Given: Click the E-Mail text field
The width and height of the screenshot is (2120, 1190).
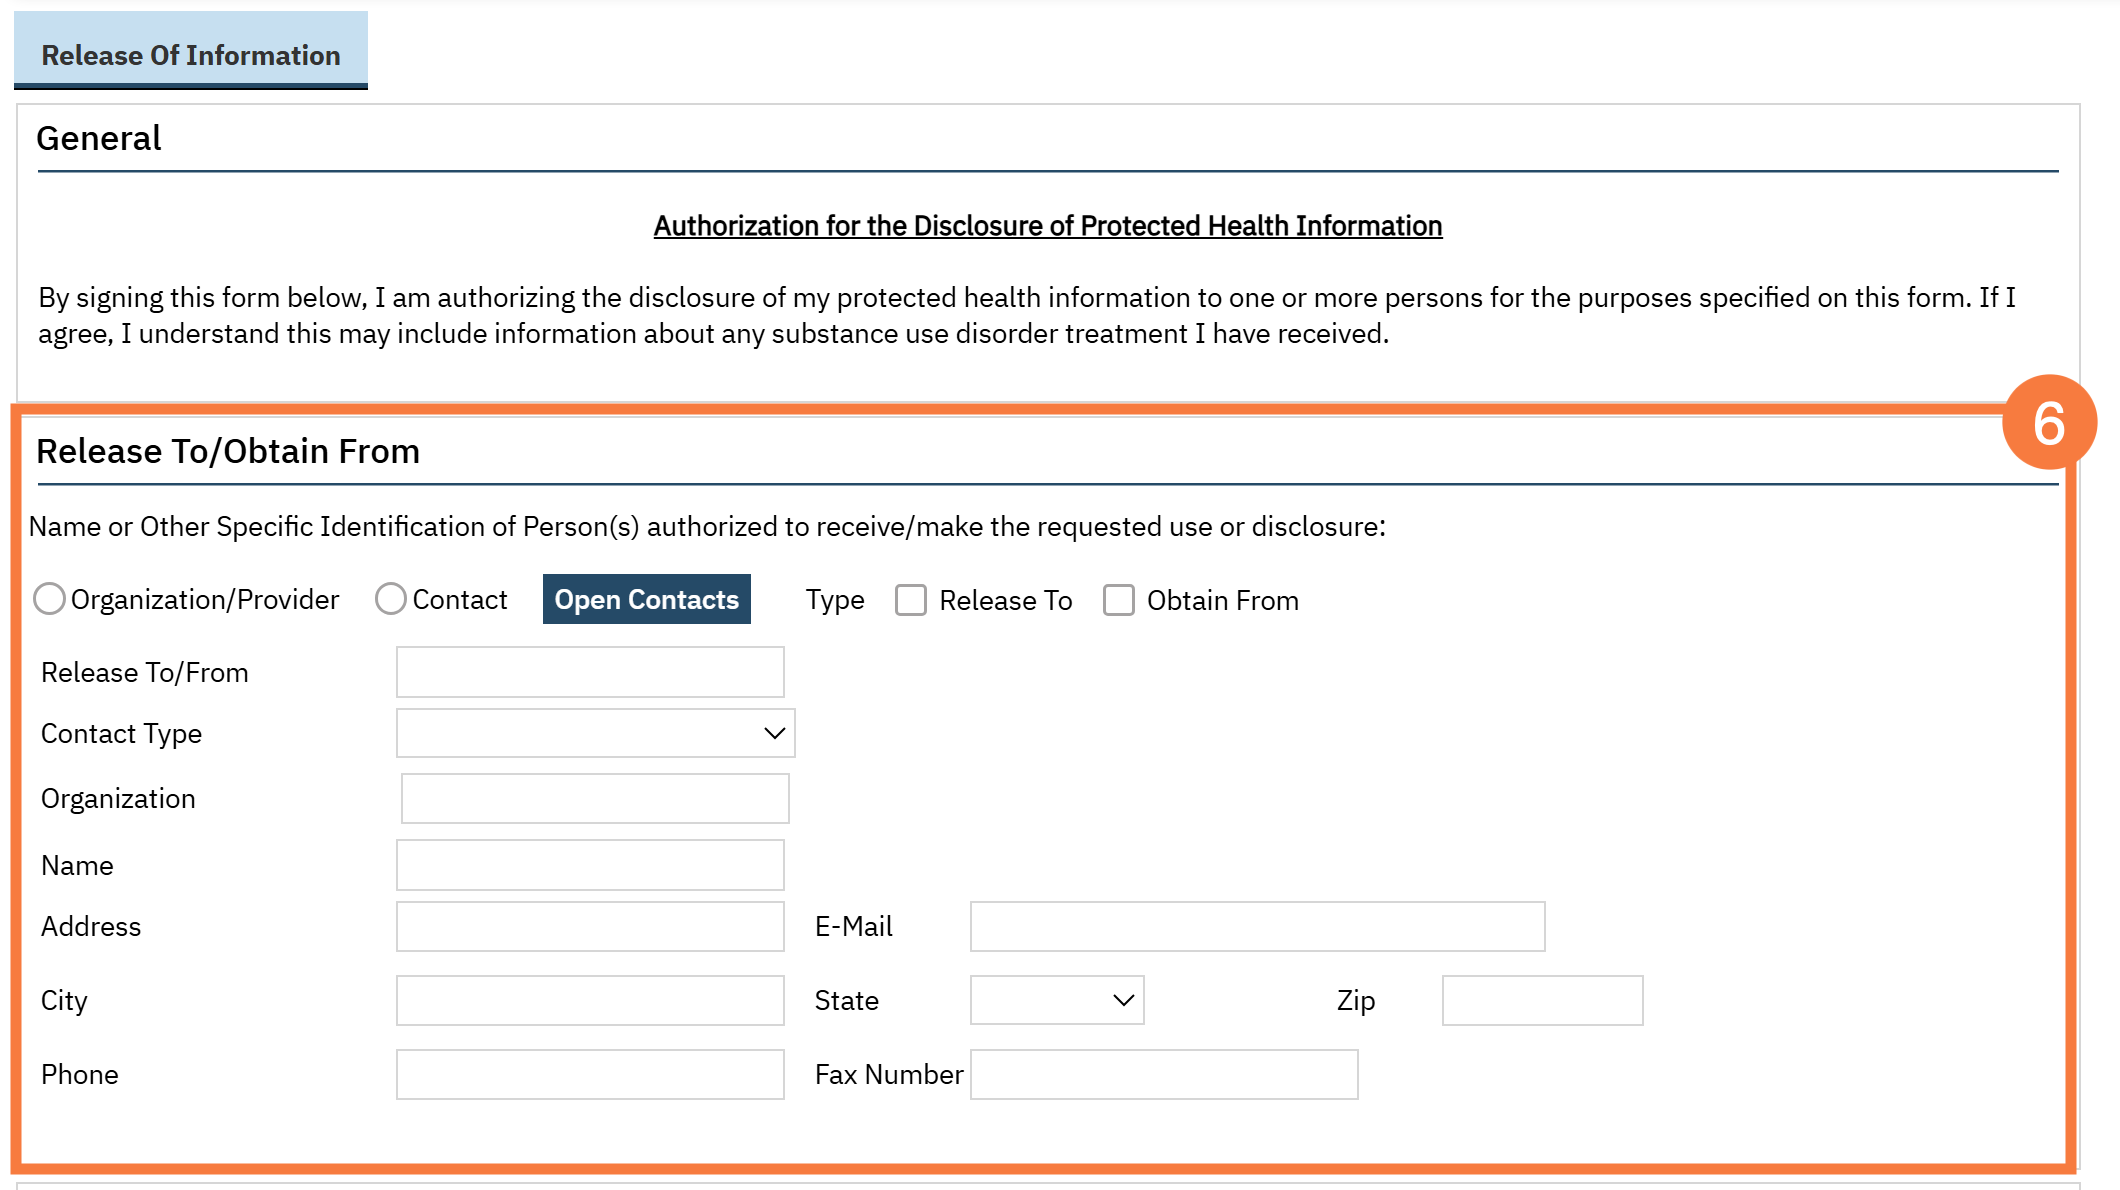Looking at the screenshot, I should (1257, 926).
